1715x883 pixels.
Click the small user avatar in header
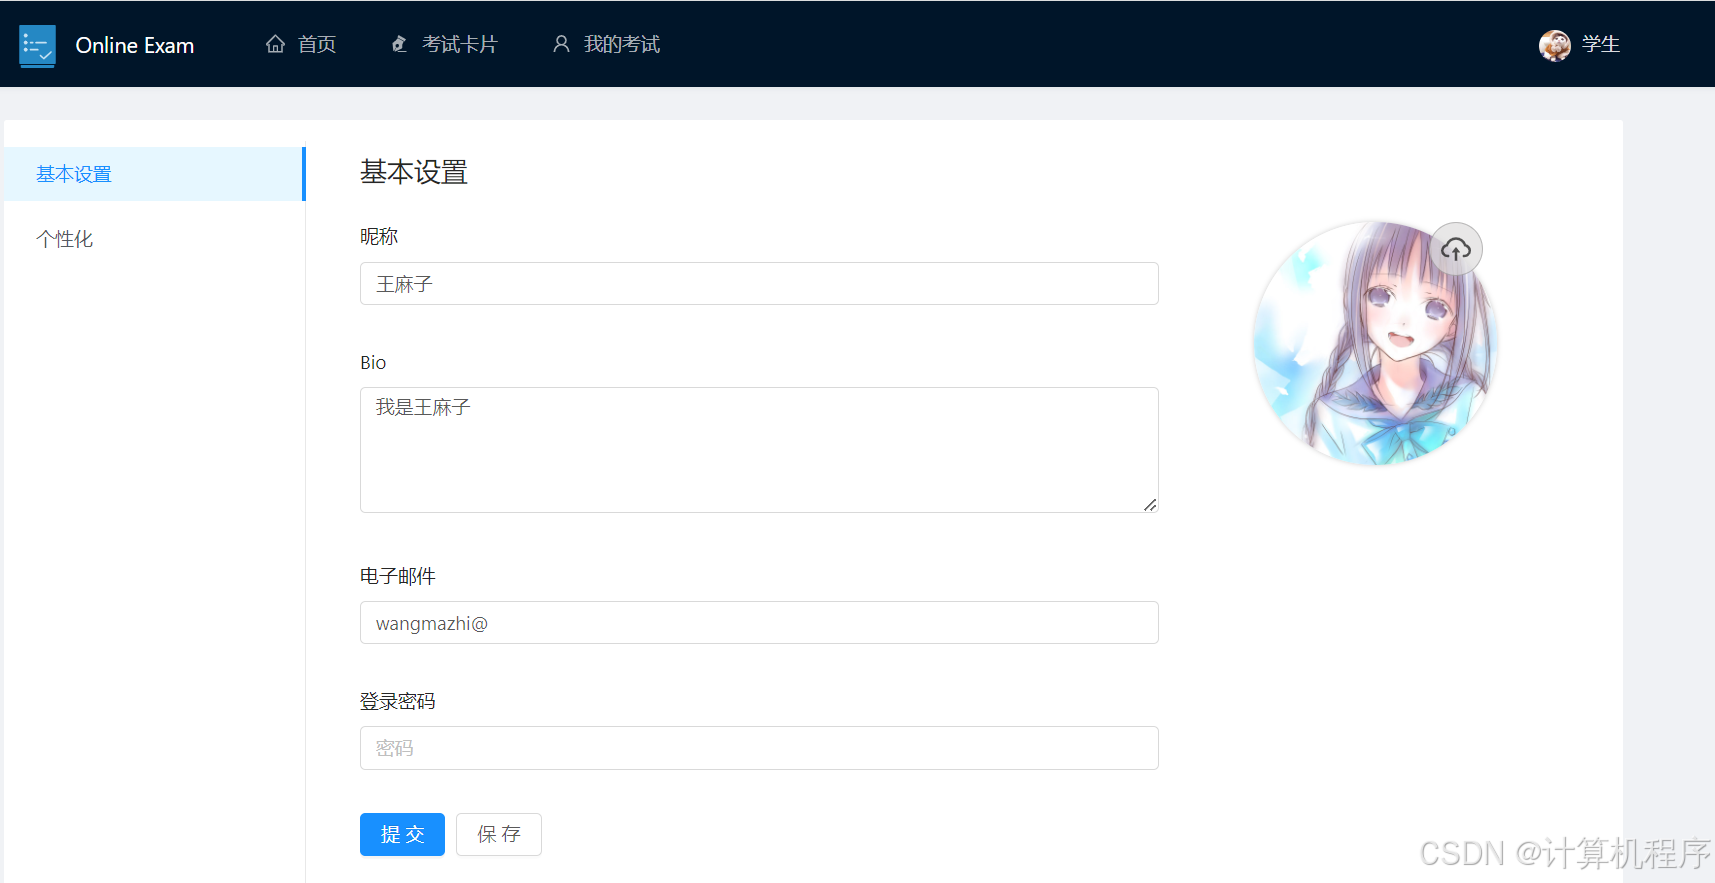1555,45
